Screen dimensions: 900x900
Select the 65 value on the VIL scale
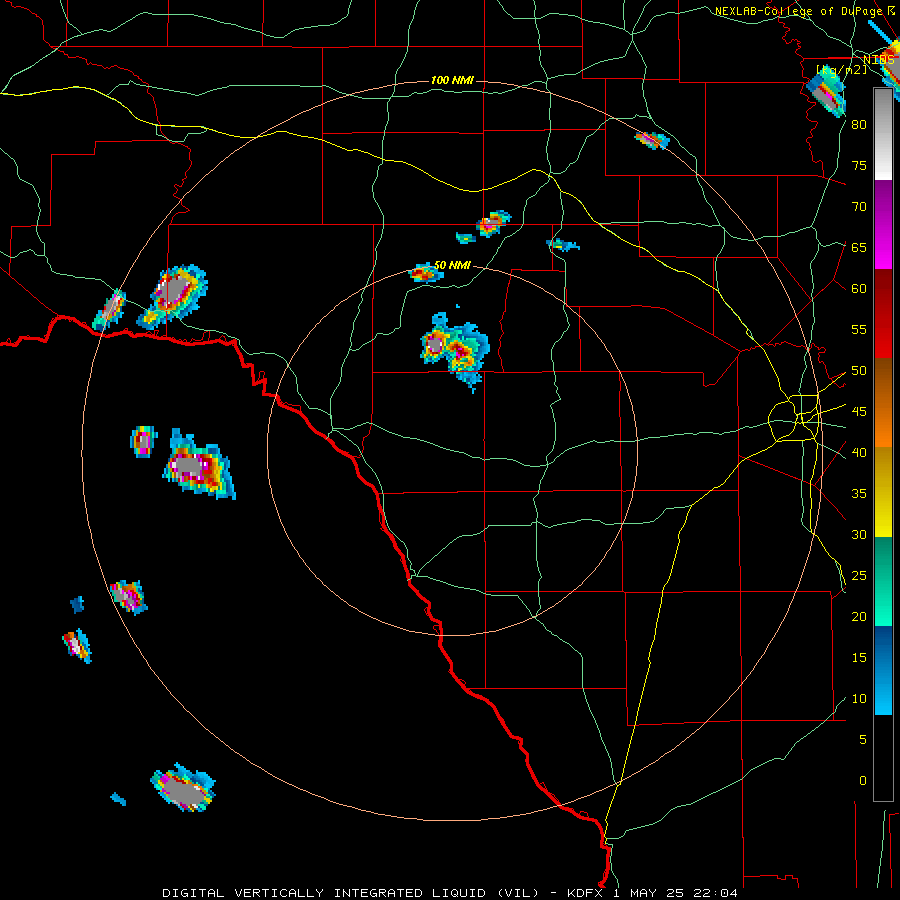click(859, 247)
